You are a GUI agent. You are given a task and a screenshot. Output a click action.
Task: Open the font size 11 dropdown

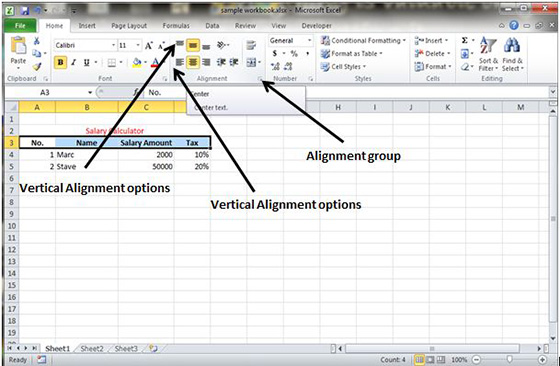pyautogui.click(x=138, y=45)
